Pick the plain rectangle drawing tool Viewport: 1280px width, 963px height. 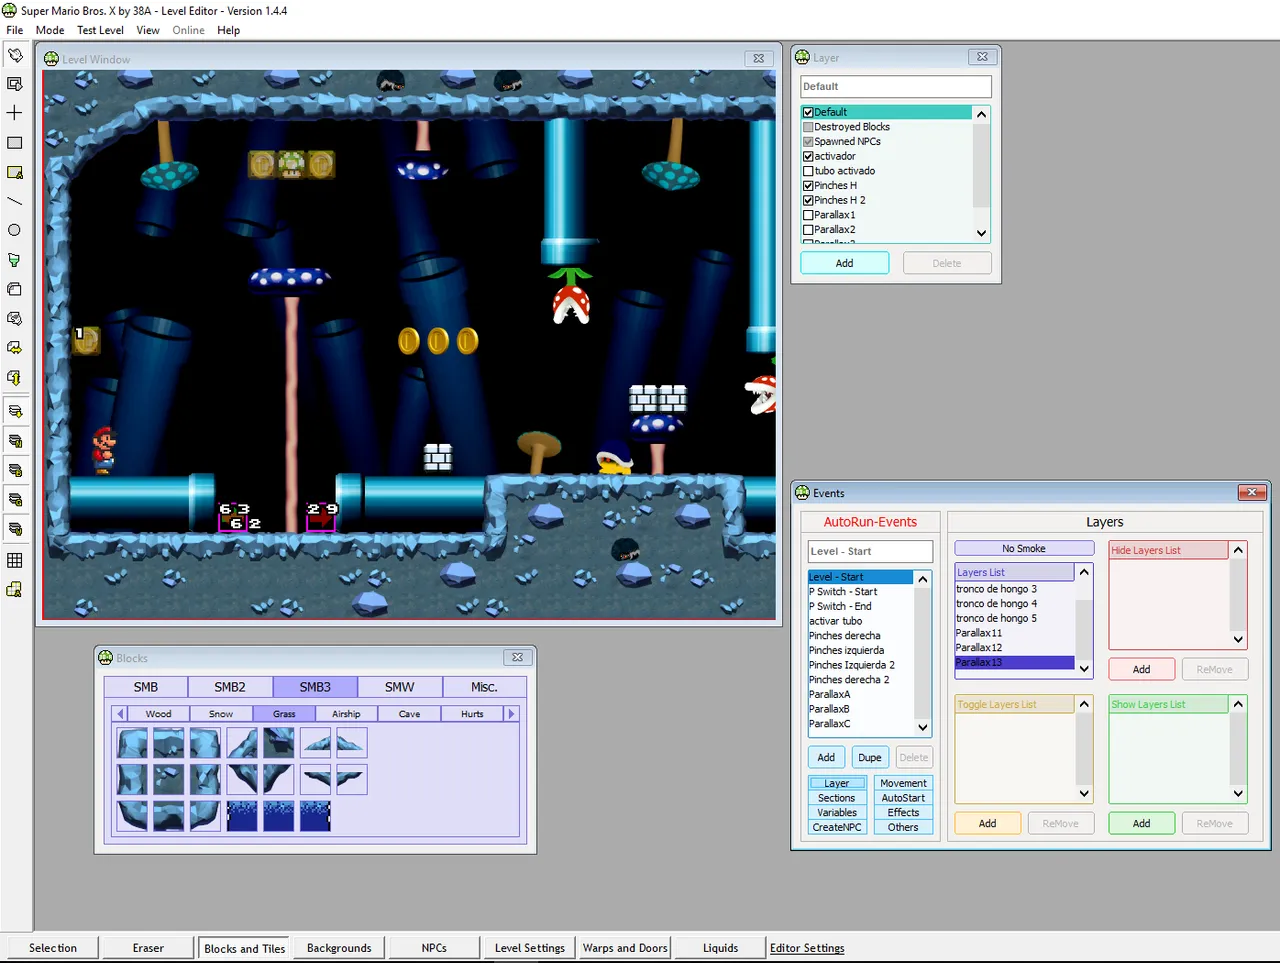[x=15, y=142]
